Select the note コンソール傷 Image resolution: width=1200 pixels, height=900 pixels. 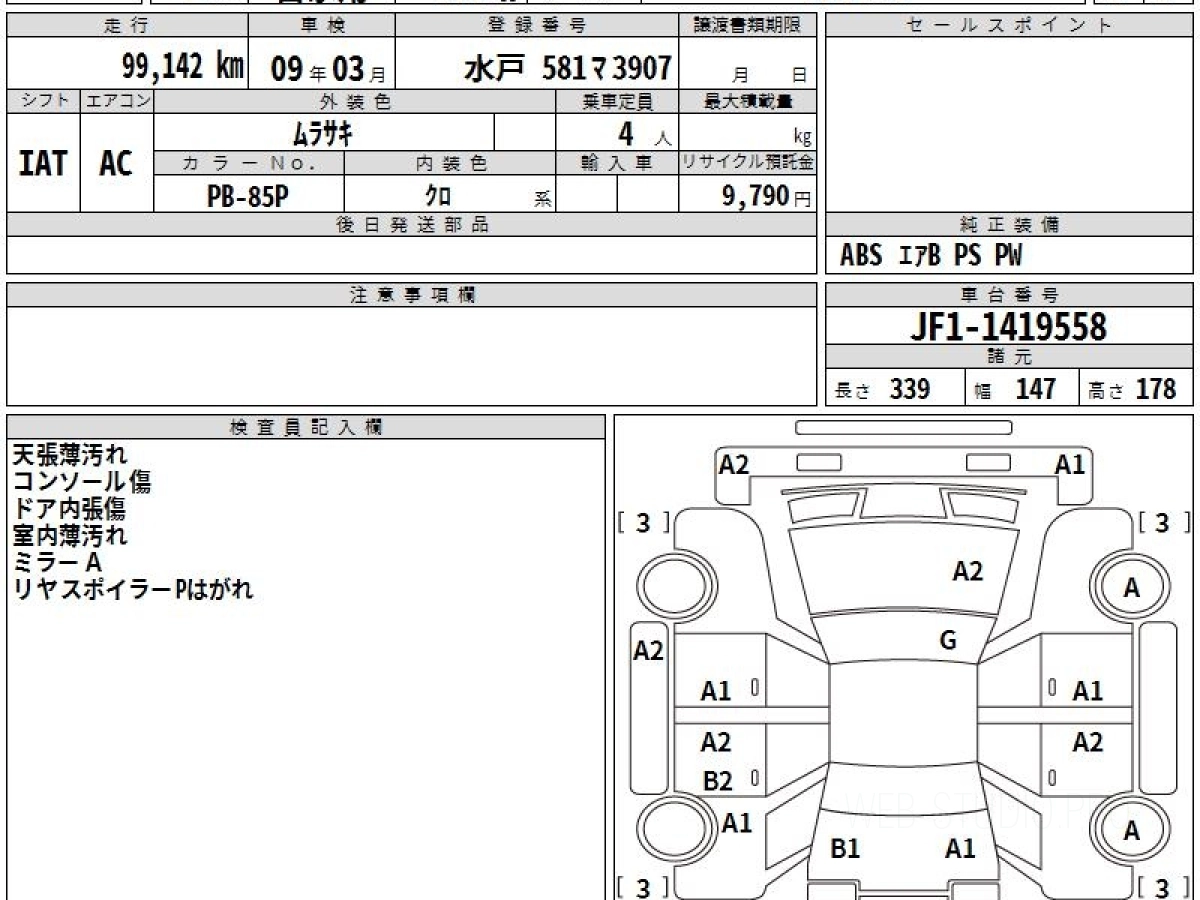click(82, 482)
